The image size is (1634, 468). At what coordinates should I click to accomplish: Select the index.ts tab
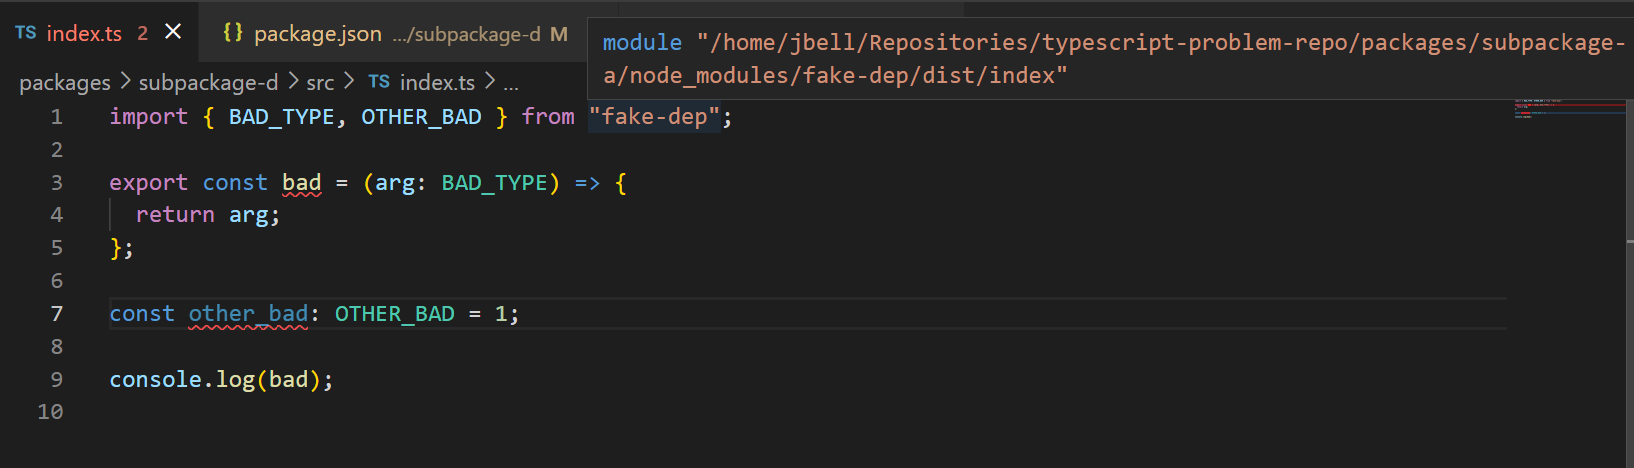click(84, 34)
